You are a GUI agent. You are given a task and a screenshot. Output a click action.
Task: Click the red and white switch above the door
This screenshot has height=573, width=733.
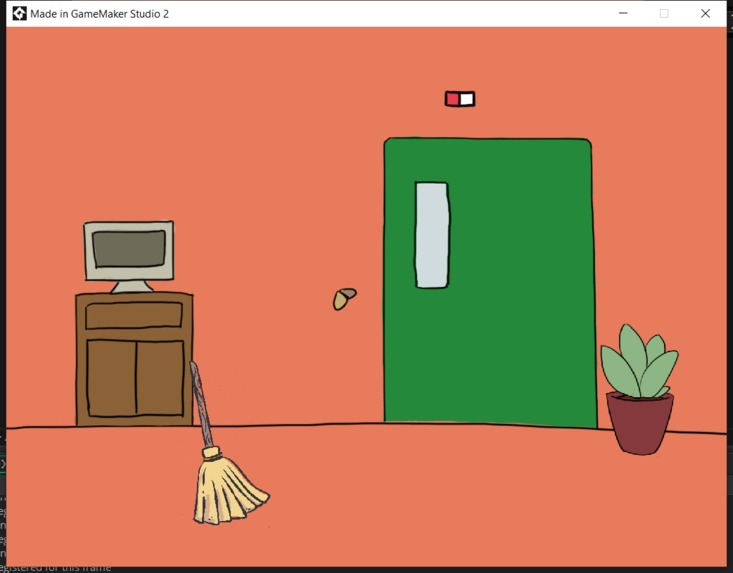(460, 99)
